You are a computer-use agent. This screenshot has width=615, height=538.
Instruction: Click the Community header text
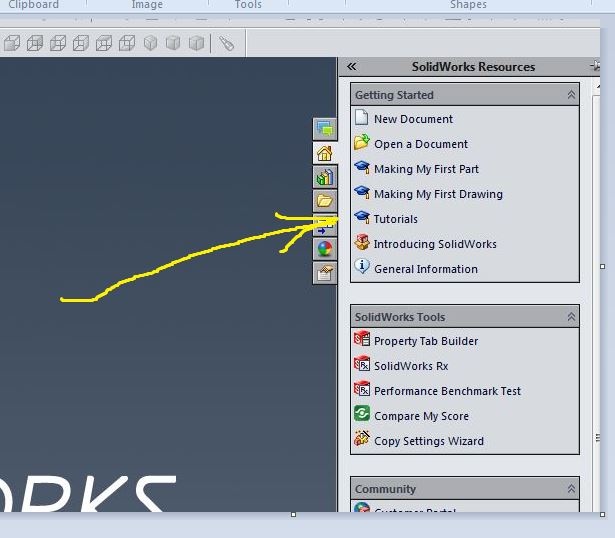click(385, 489)
